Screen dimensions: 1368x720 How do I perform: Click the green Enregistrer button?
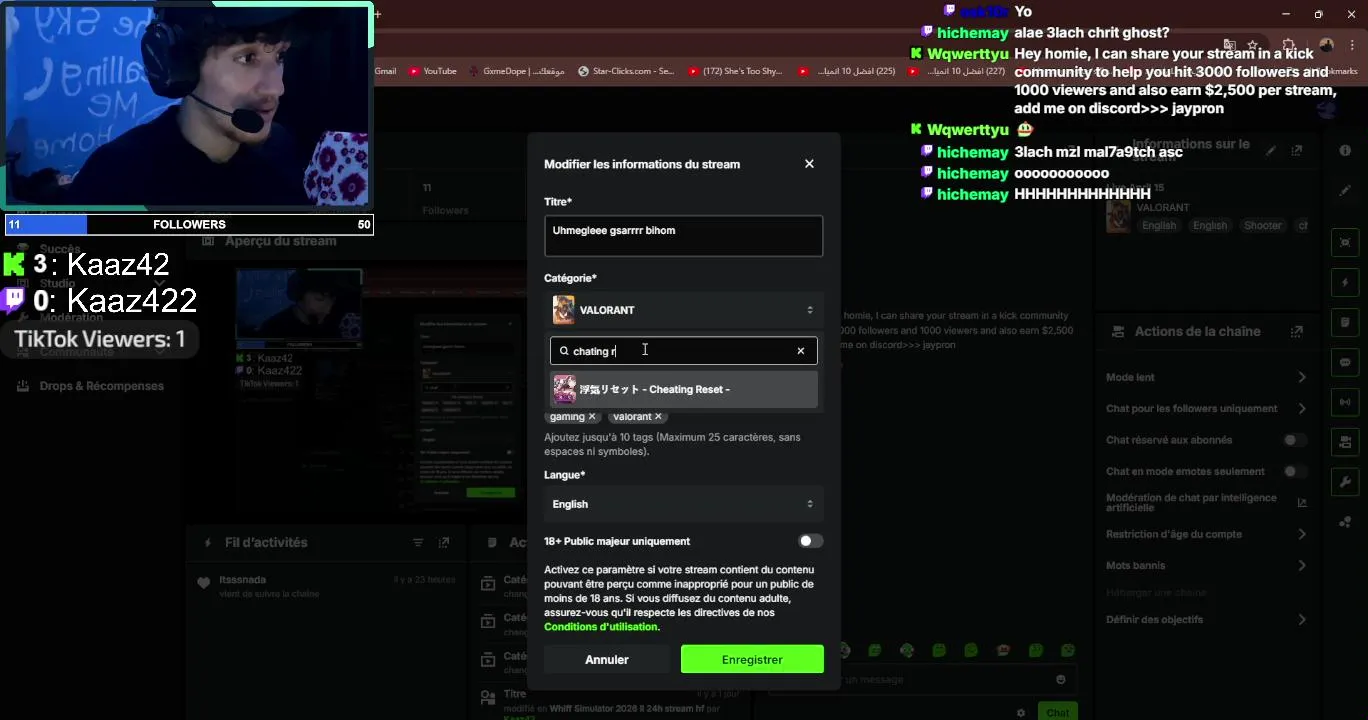752,659
